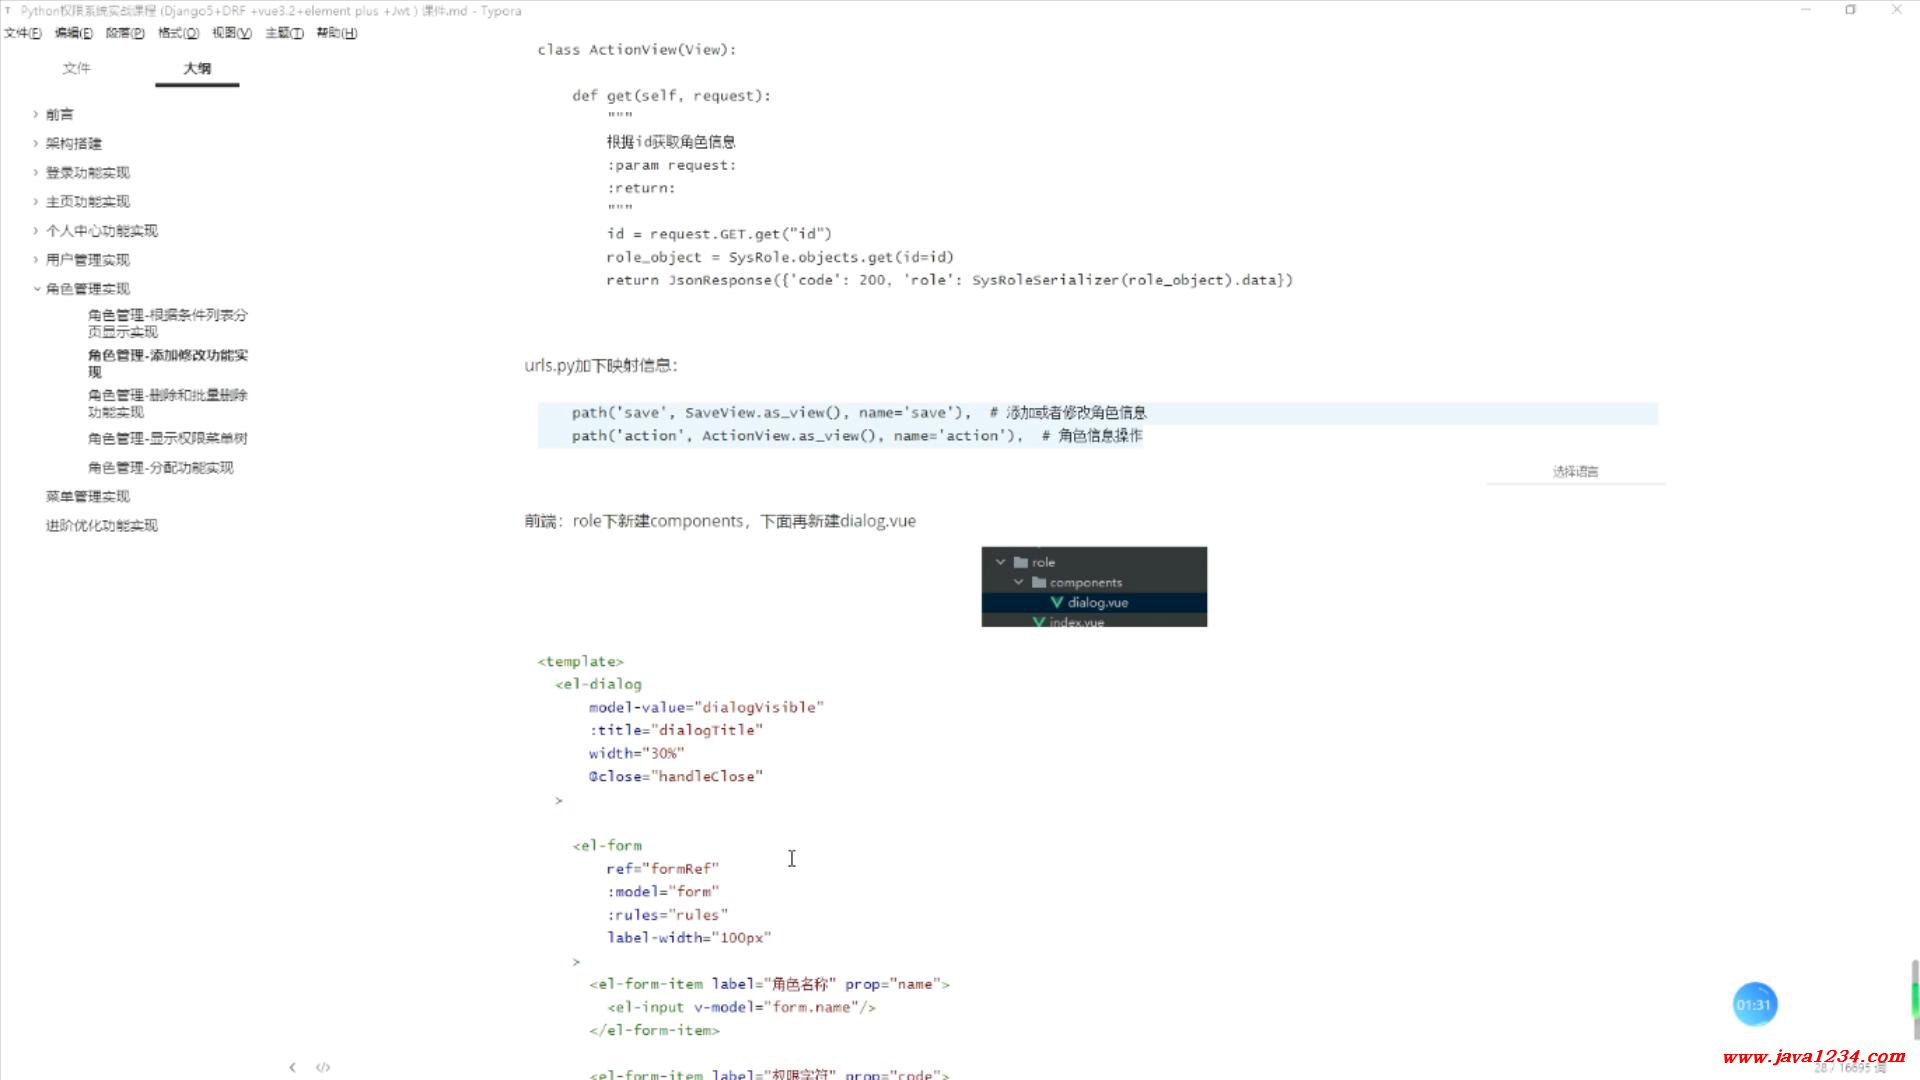Open the 主题(T) menu
Viewport: 1920px width, 1080px height.
(284, 33)
